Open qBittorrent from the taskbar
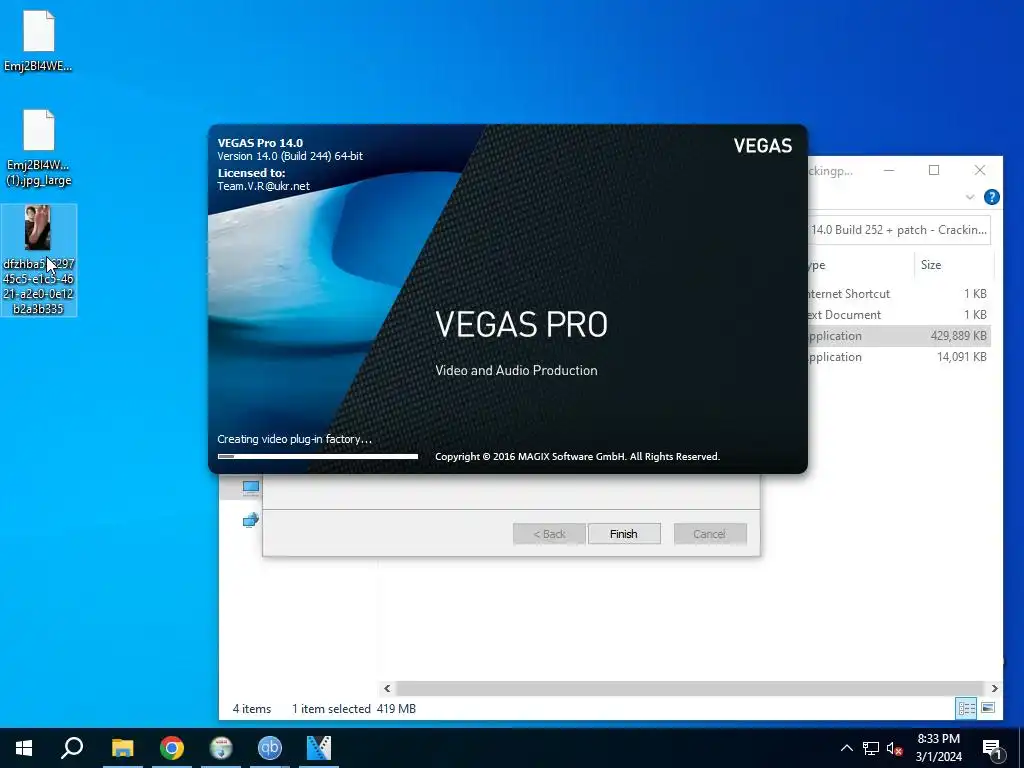 point(270,748)
